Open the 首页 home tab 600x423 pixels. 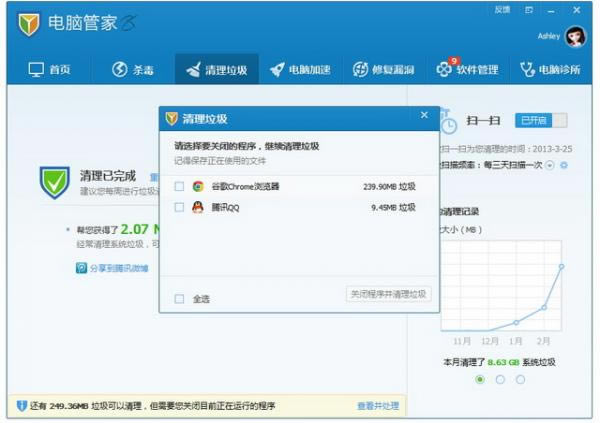point(50,70)
